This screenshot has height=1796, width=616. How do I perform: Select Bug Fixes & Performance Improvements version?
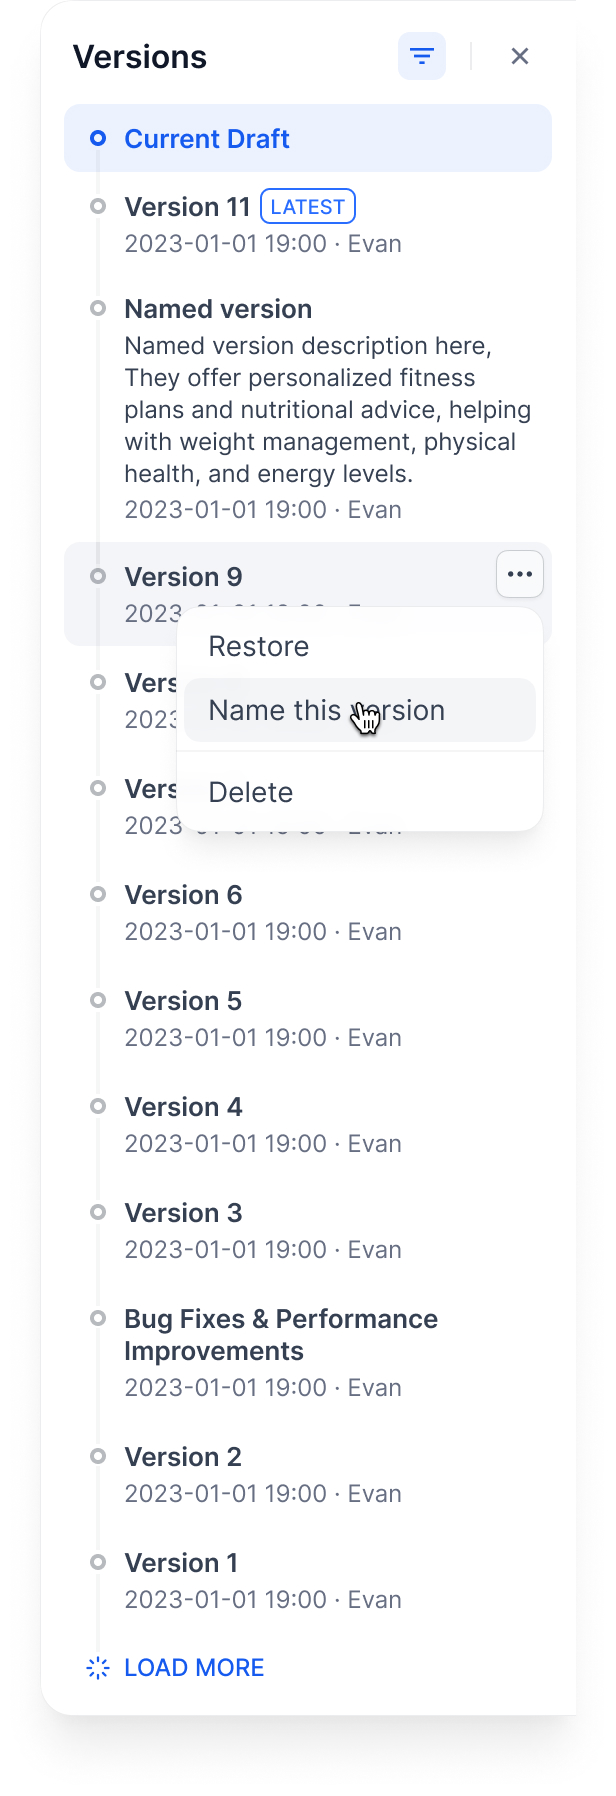pos(280,1335)
